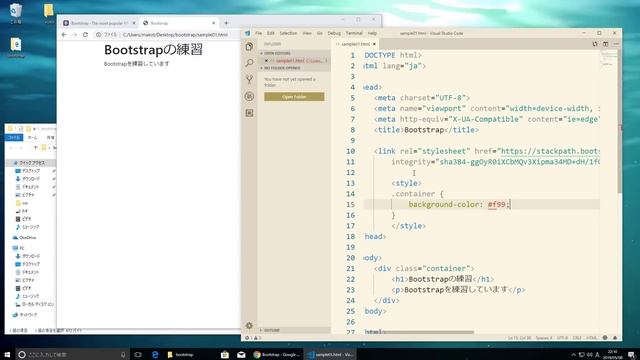640x360 pixels.
Task: Launch the Edge browser from the taskbar
Action: coord(155,354)
